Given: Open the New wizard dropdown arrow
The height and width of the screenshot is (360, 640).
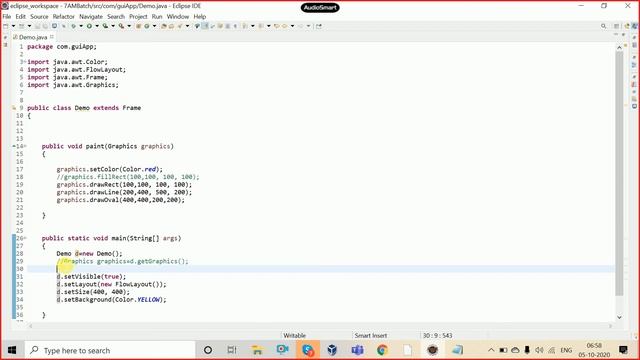Looking at the screenshot, I should [x=13, y=26].
